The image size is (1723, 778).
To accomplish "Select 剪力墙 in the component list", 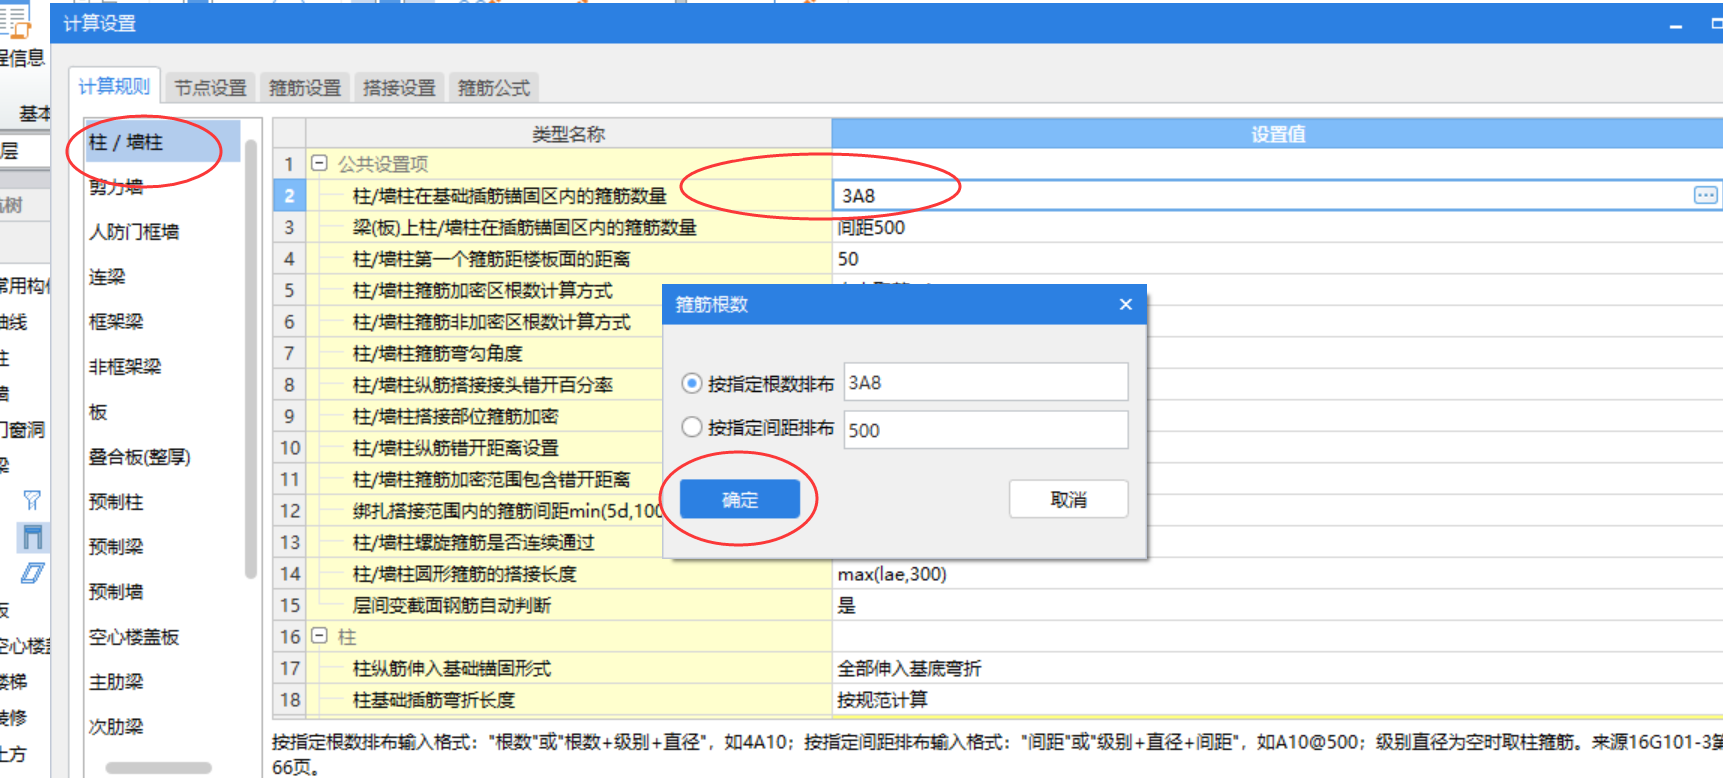I will pyautogui.click(x=116, y=187).
